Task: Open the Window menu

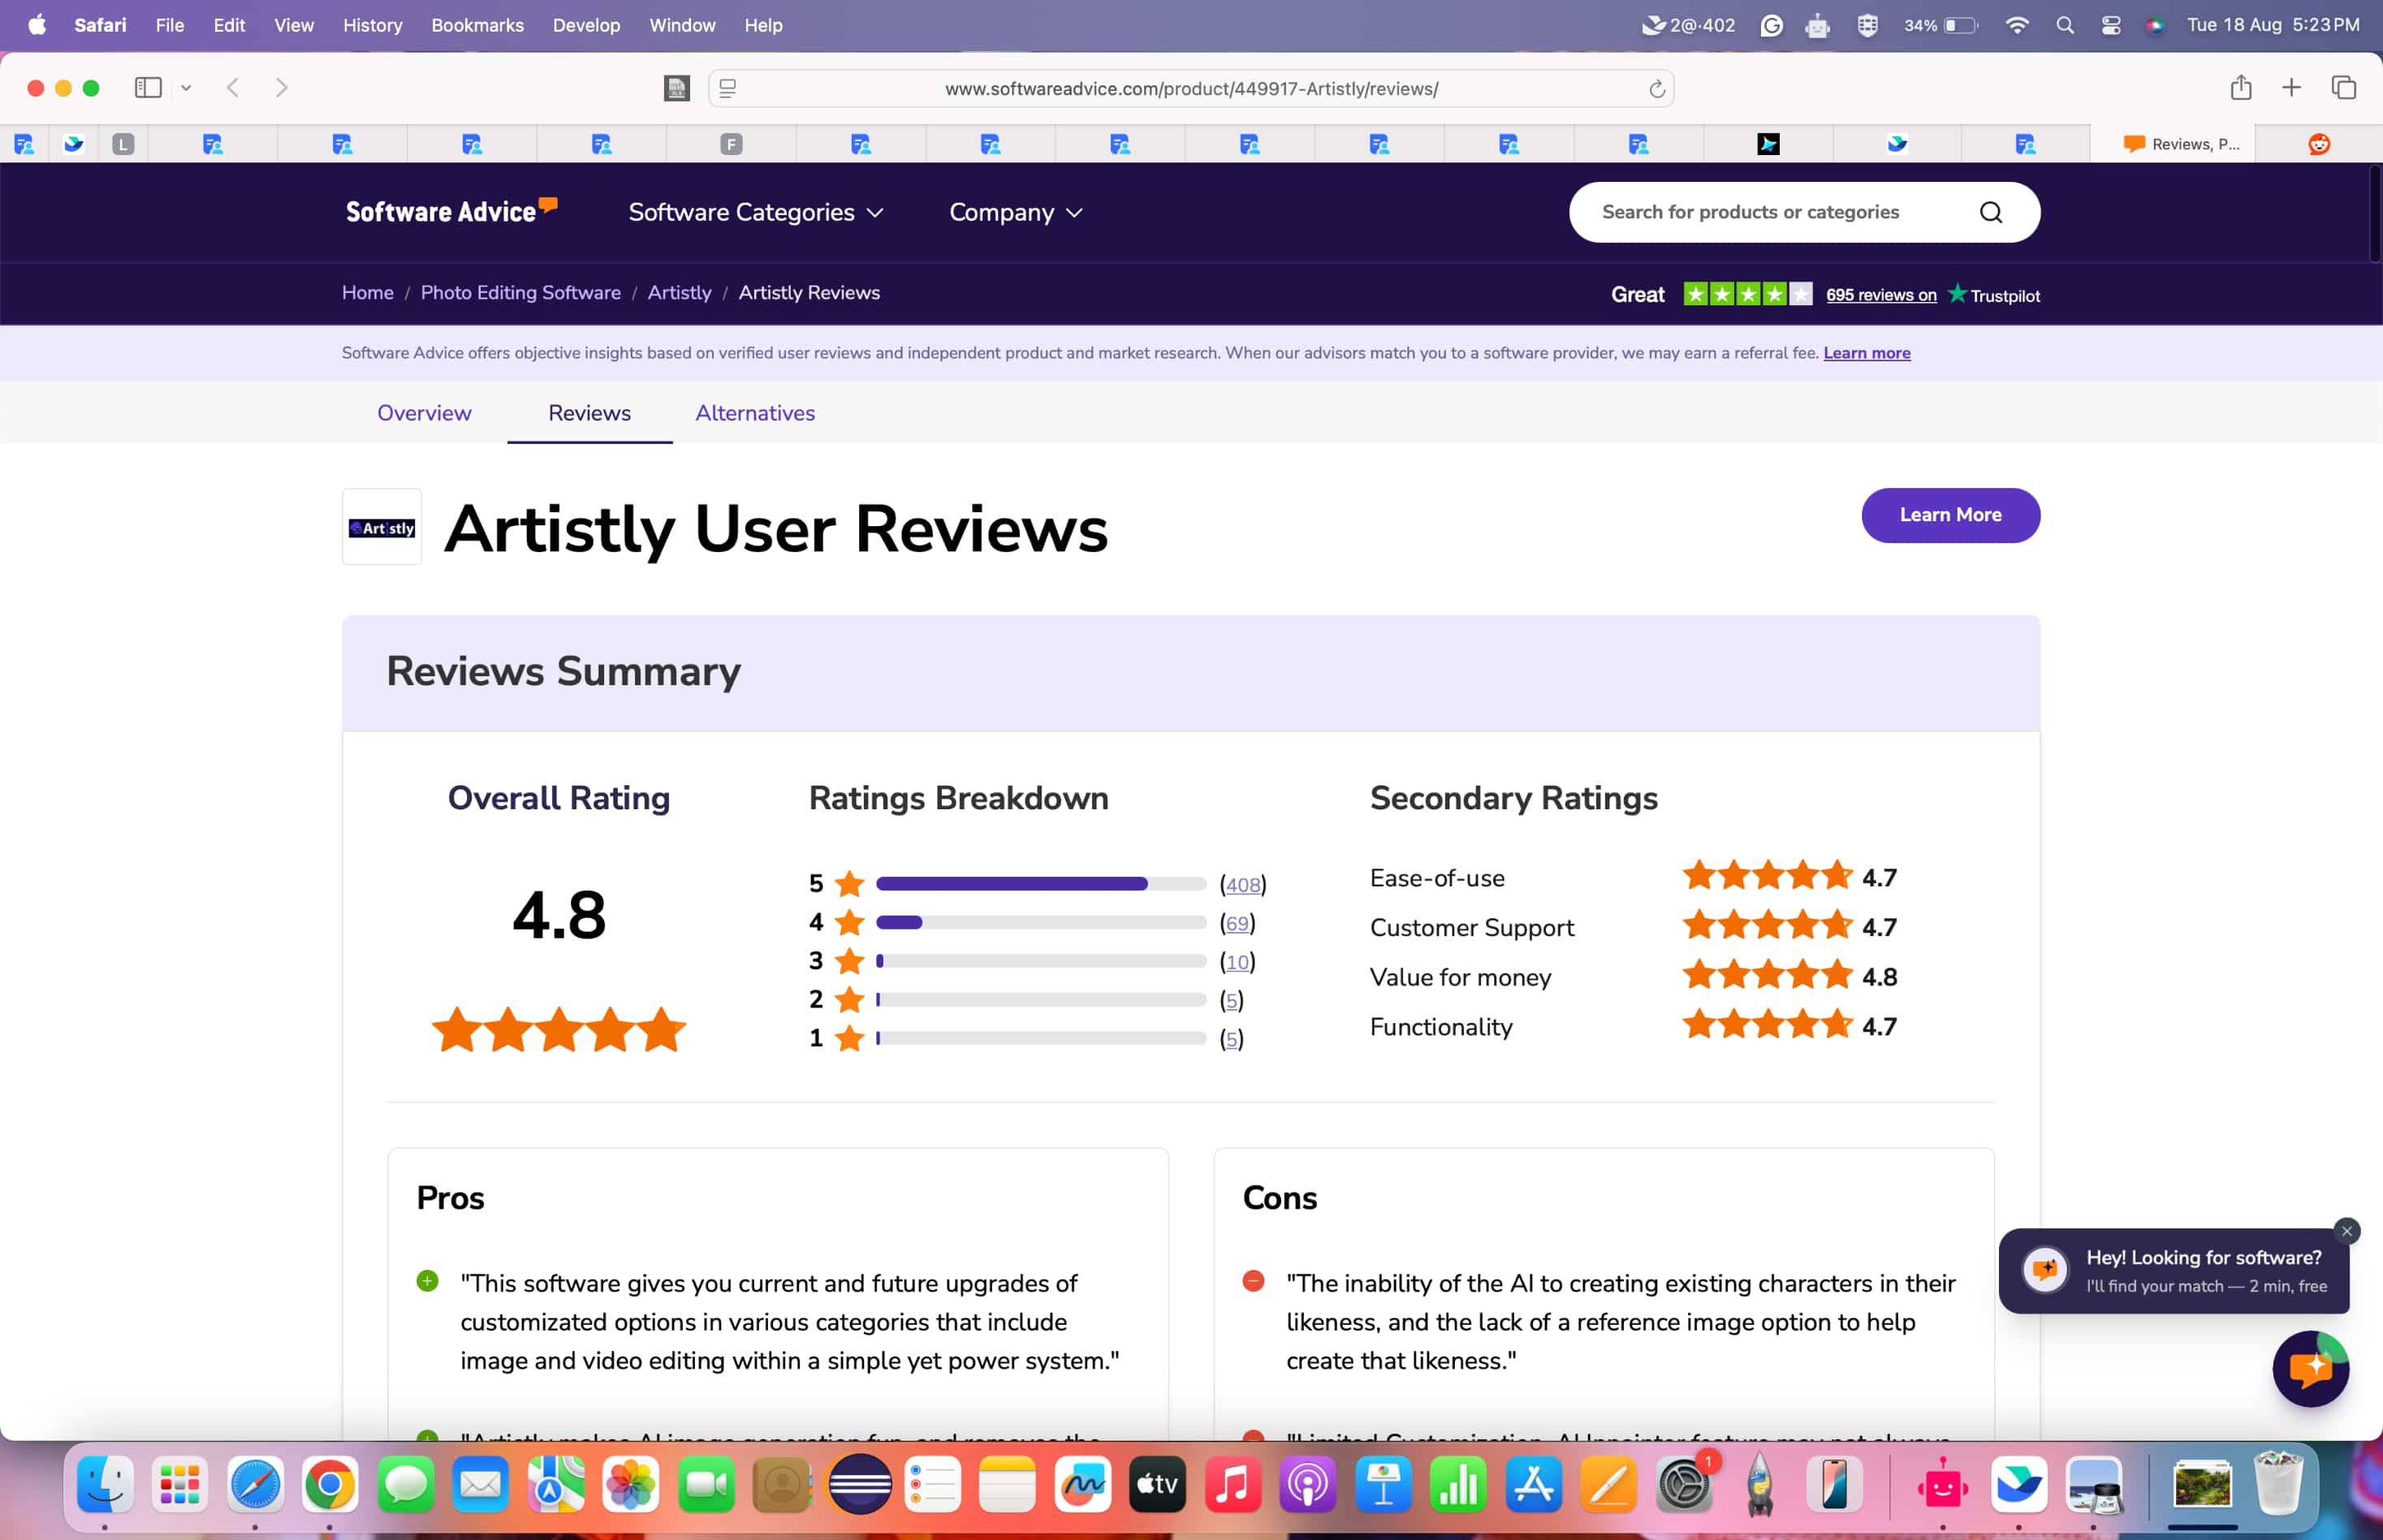Action: pyautogui.click(x=682, y=25)
